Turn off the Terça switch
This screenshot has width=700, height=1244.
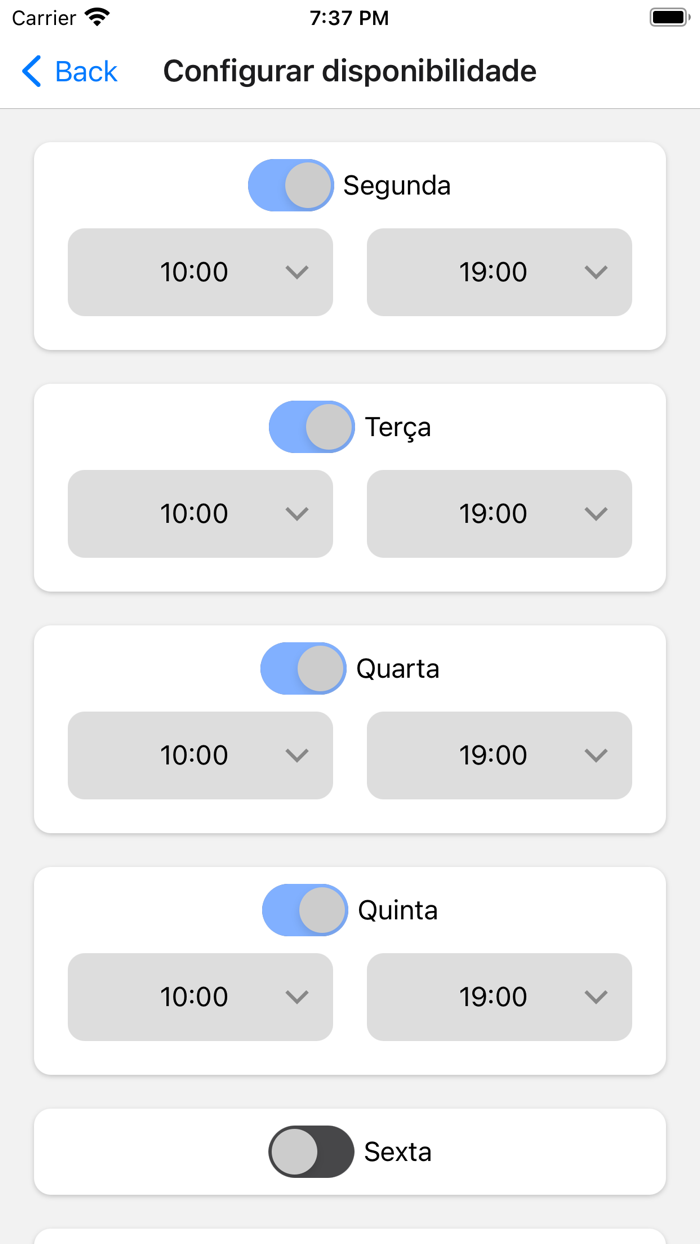click(312, 427)
